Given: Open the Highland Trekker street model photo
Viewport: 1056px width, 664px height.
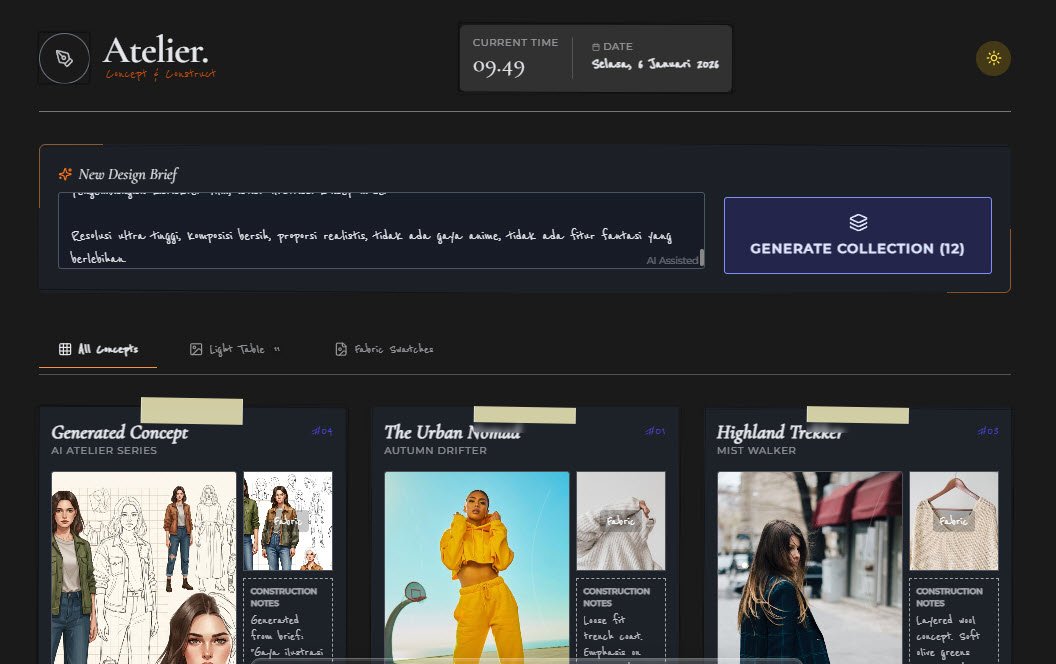Looking at the screenshot, I should pyautogui.click(x=810, y=568).
